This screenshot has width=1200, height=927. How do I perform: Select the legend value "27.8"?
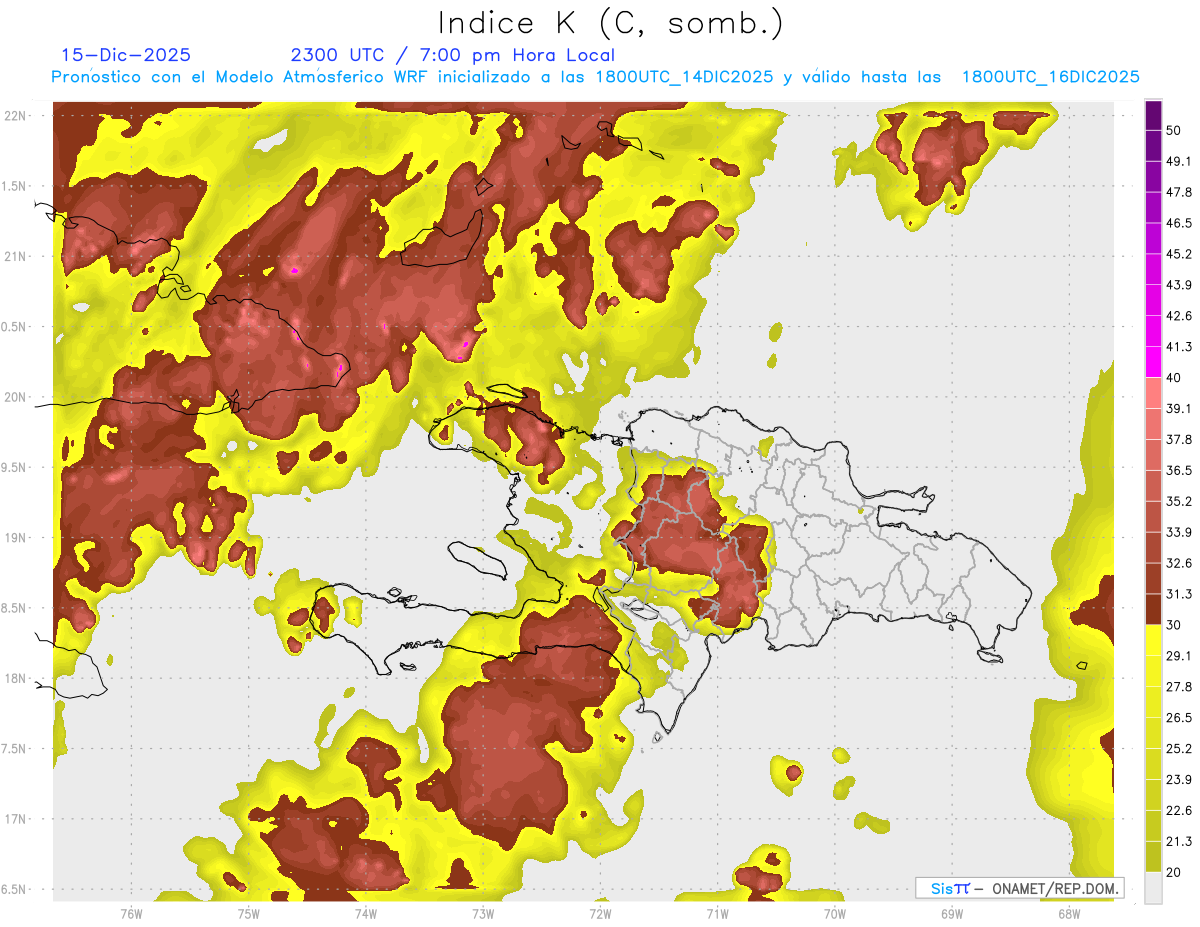coord(1180,686)
